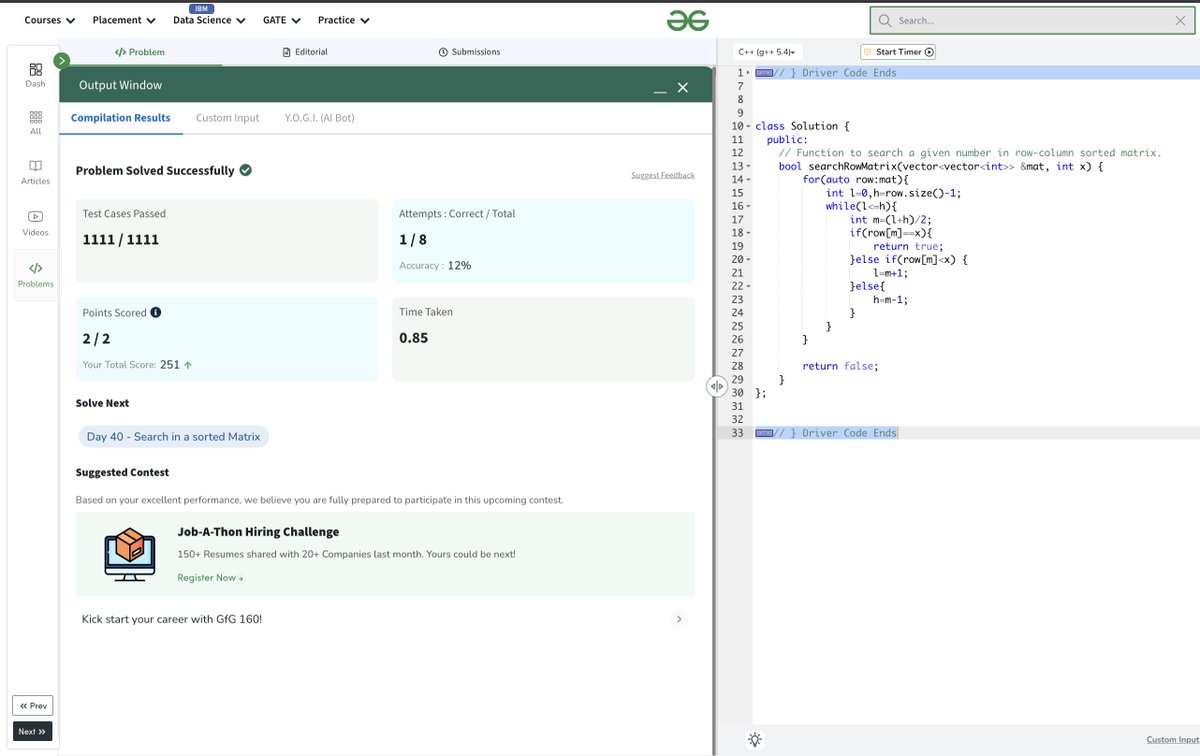Switch to the Editorial tab
The width and height of the screenshot is (1200, 756).
point(305,52)
